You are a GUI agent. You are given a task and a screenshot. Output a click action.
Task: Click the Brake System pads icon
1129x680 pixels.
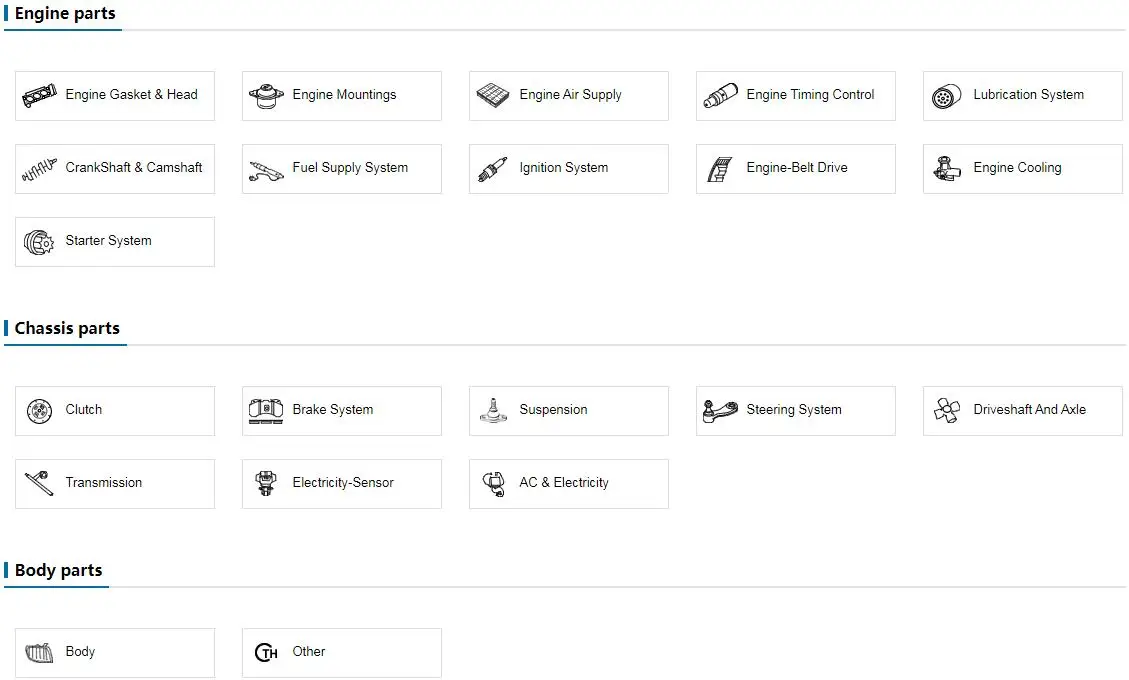pos(266,411)
